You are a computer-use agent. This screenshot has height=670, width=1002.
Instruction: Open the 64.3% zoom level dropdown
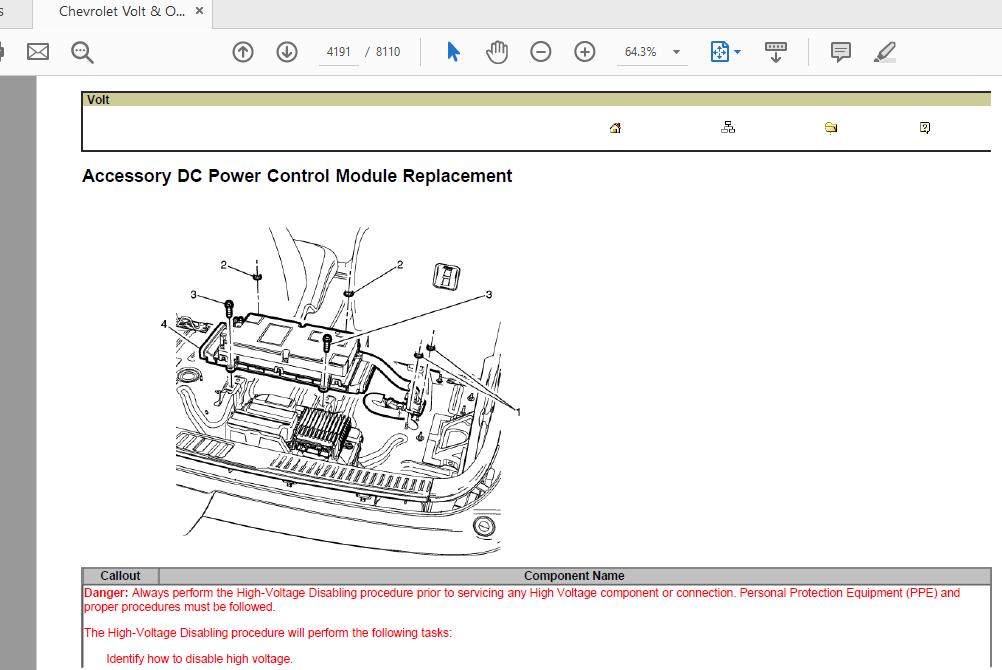677,52
